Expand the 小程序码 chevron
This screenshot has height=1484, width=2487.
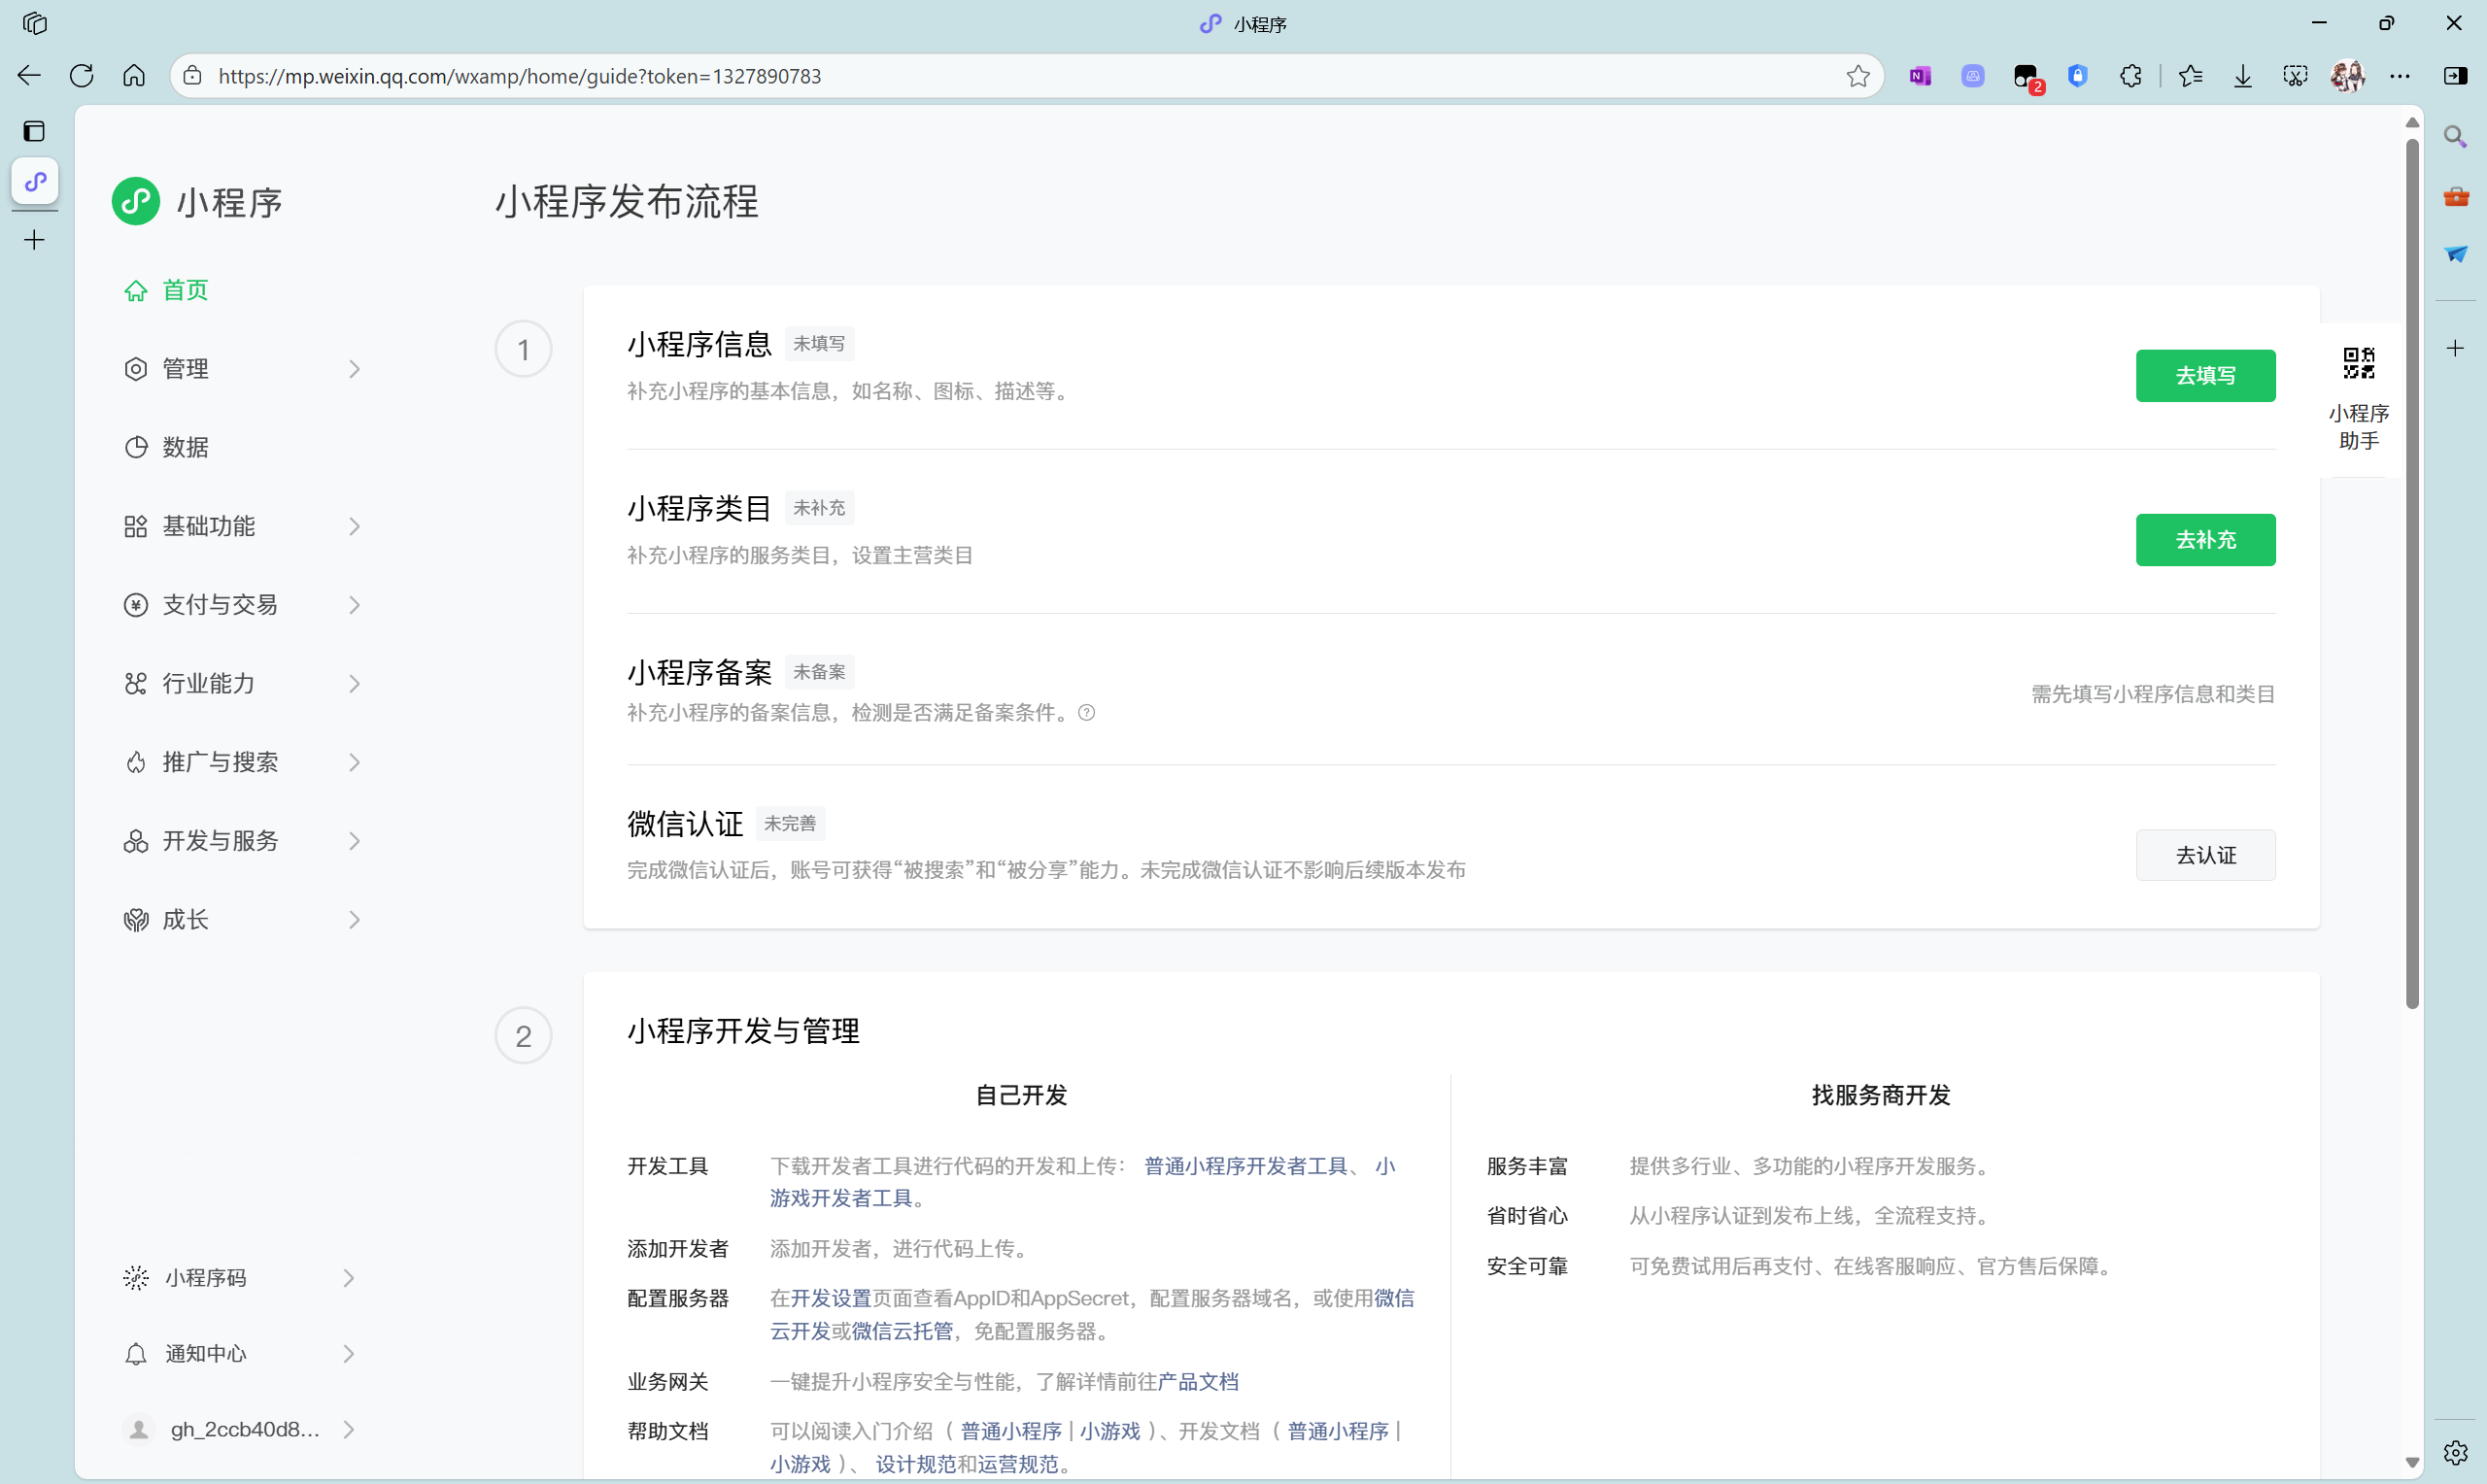click(x=348, y=1278)
